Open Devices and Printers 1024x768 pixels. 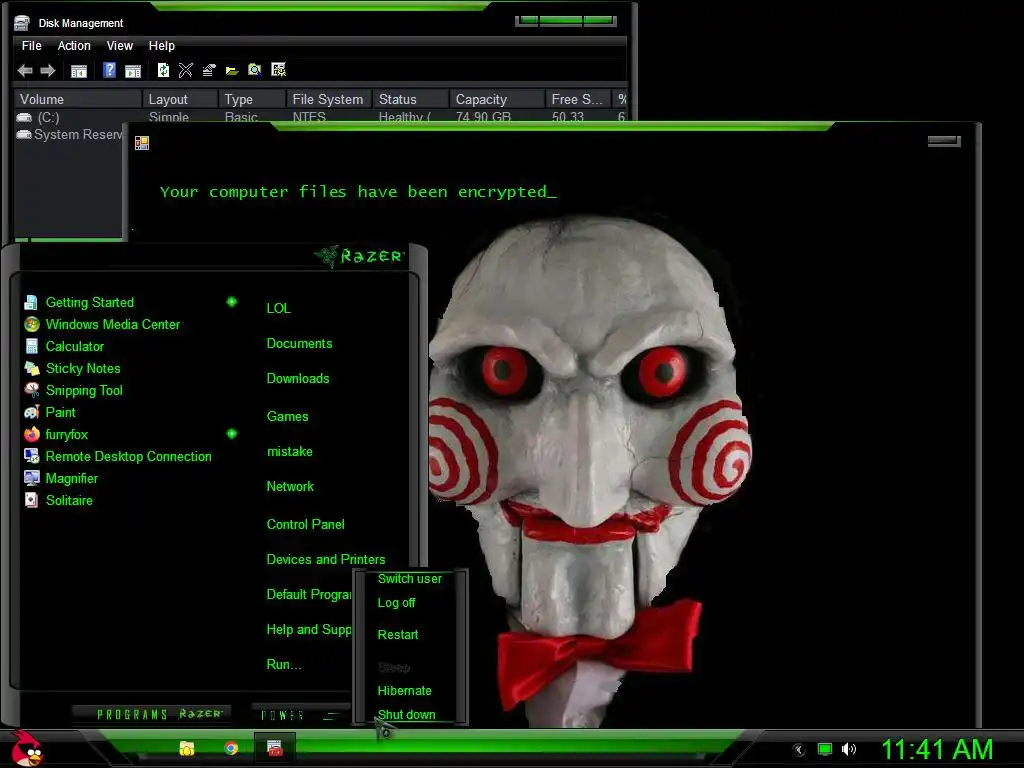point(325,560)
